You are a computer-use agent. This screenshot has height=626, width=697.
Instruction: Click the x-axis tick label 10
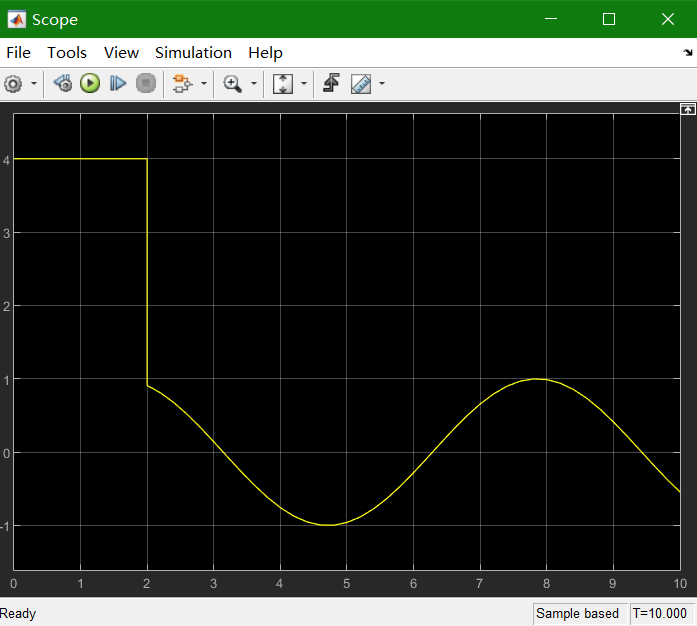680,584
